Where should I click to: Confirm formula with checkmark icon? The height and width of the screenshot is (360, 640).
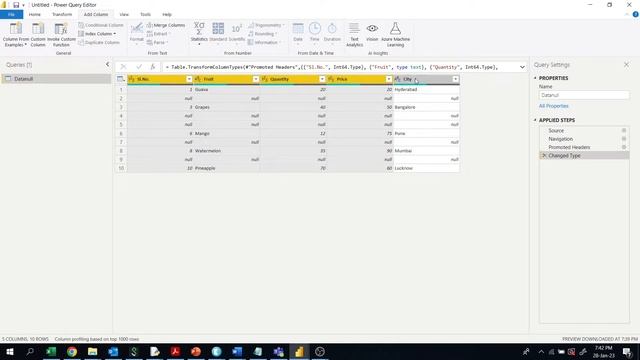point(139,67)
